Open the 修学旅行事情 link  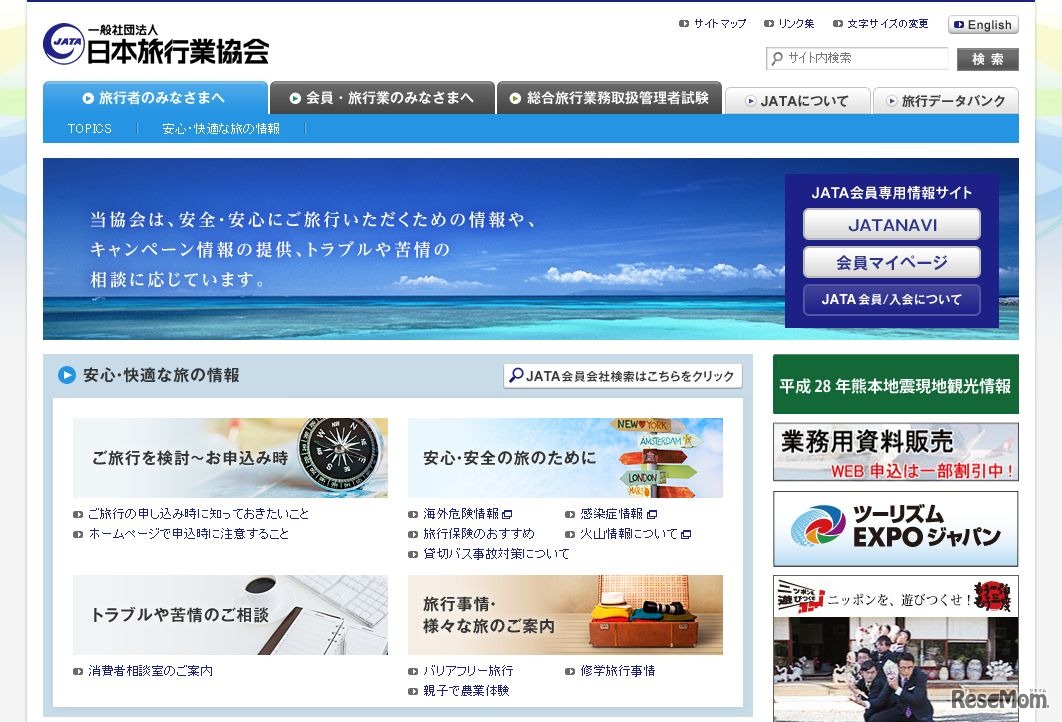tap(618, 671)
